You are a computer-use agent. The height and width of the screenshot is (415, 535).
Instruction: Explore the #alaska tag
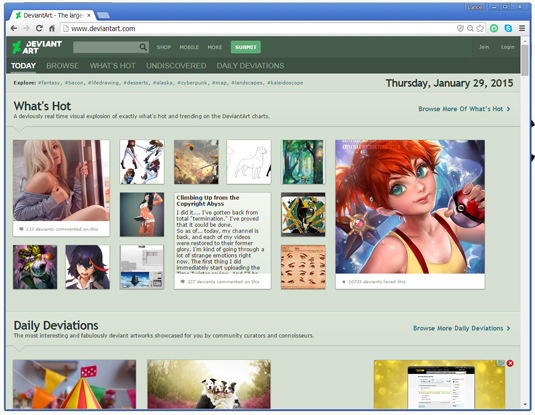point(163,83)
